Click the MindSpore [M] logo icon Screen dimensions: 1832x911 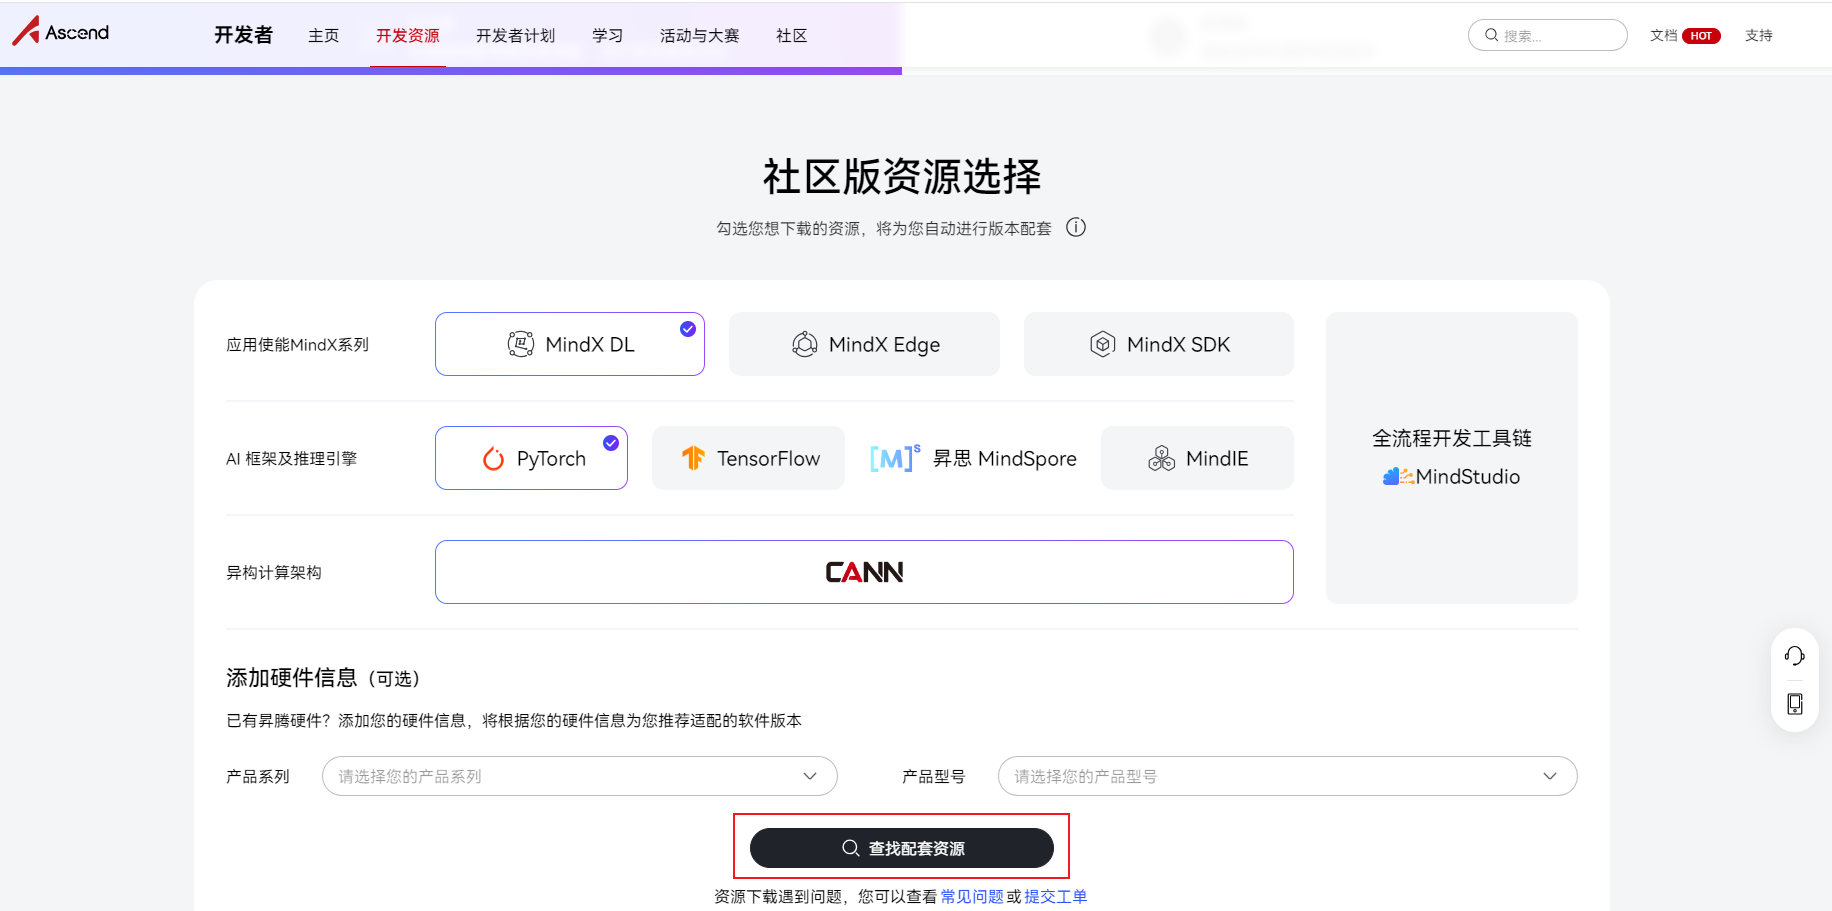coord(895,457)
